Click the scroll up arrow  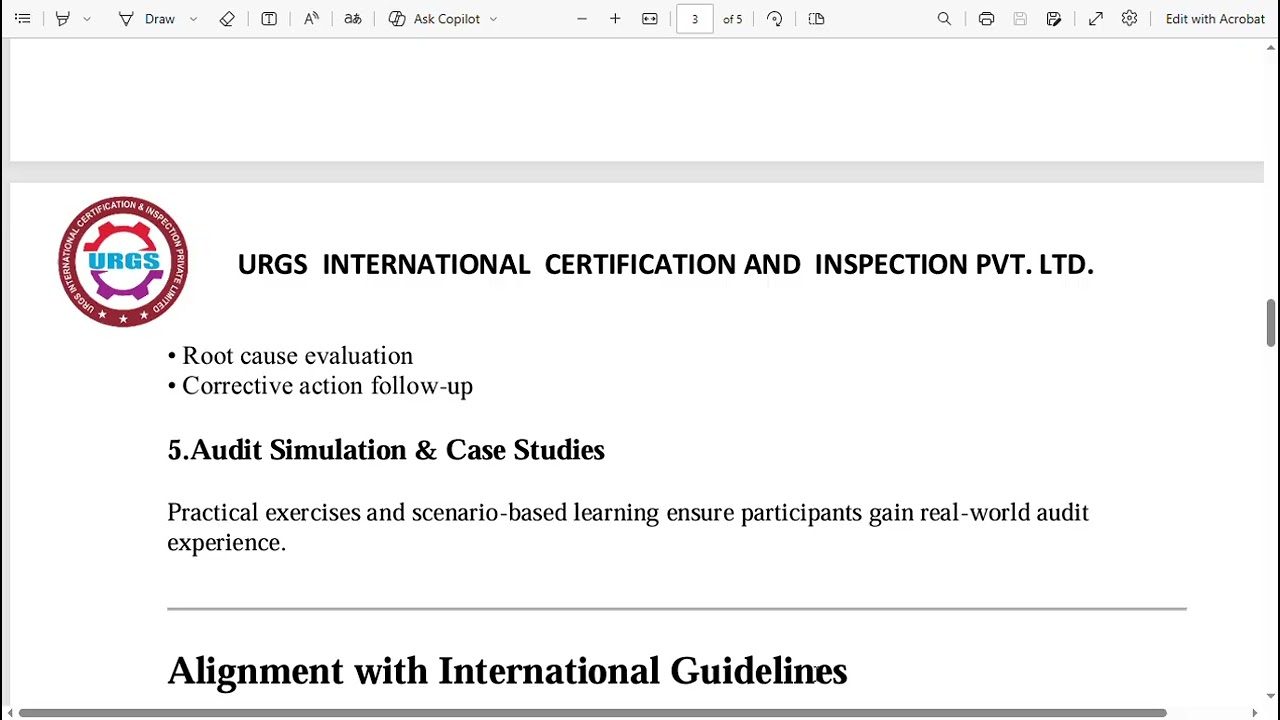coord(1271,47)
